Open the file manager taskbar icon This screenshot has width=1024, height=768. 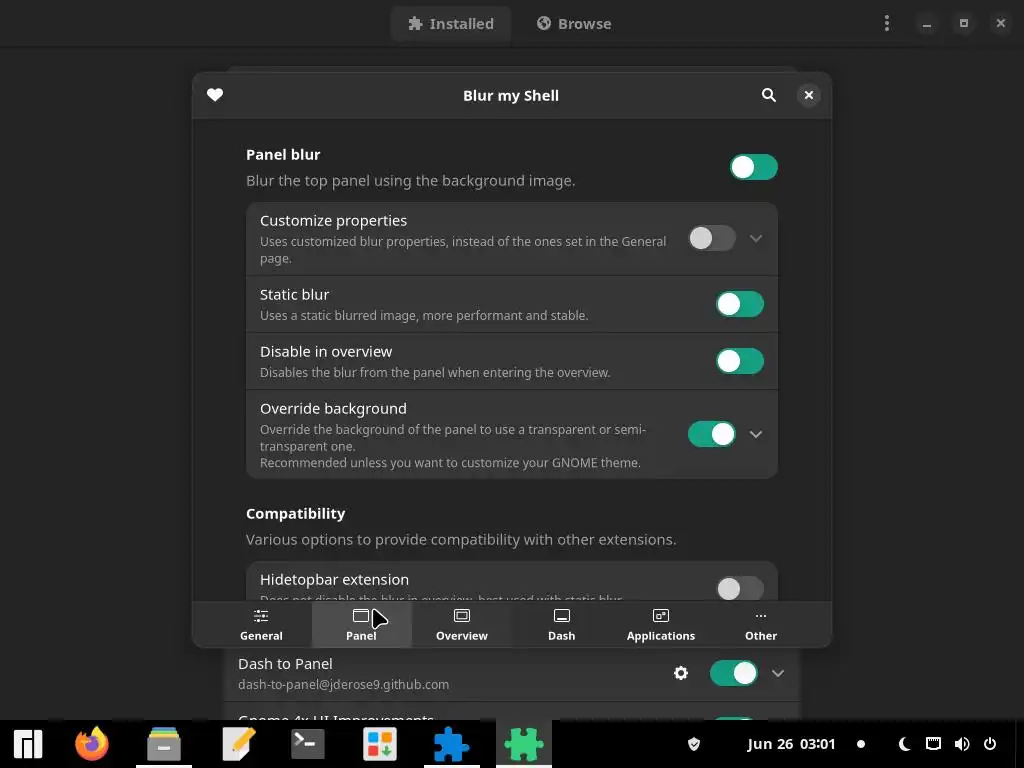(x=164, y=744)
